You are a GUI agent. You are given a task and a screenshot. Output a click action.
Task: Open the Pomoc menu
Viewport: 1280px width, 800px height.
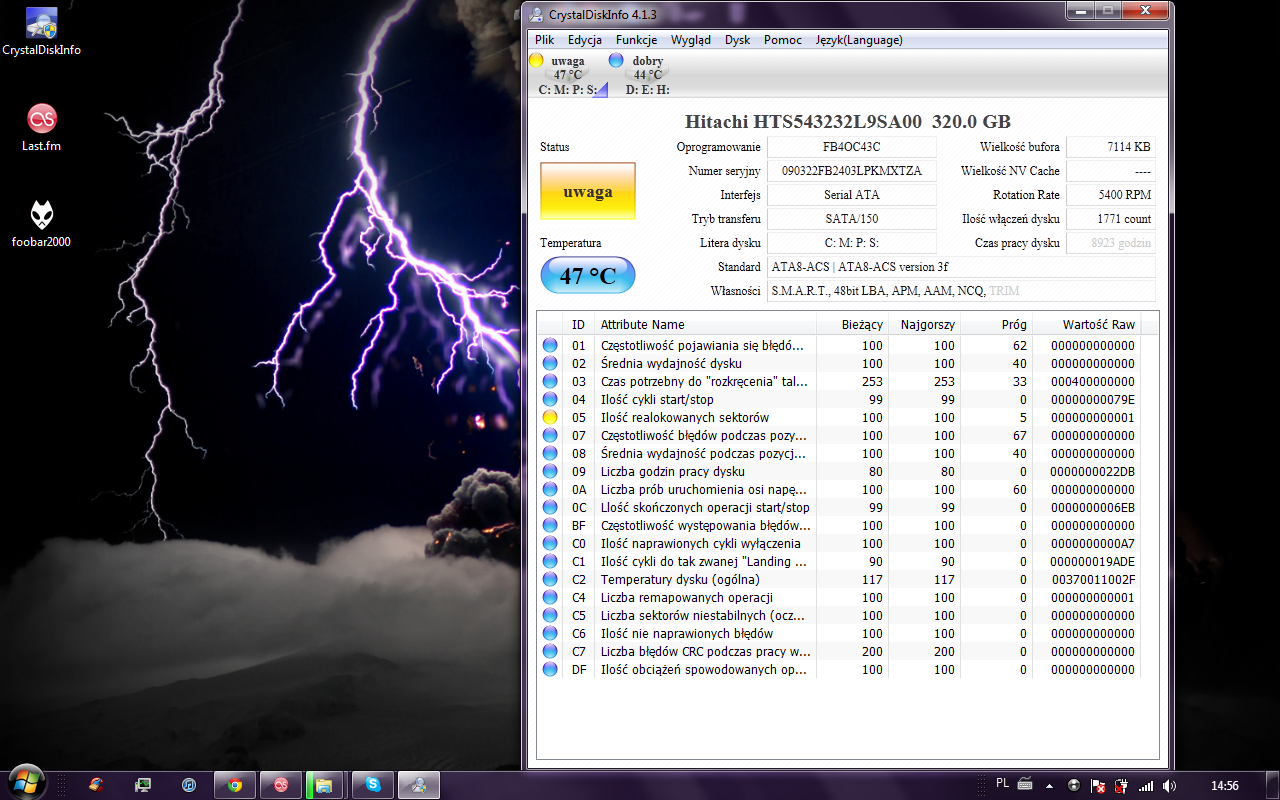pos(783,40)
